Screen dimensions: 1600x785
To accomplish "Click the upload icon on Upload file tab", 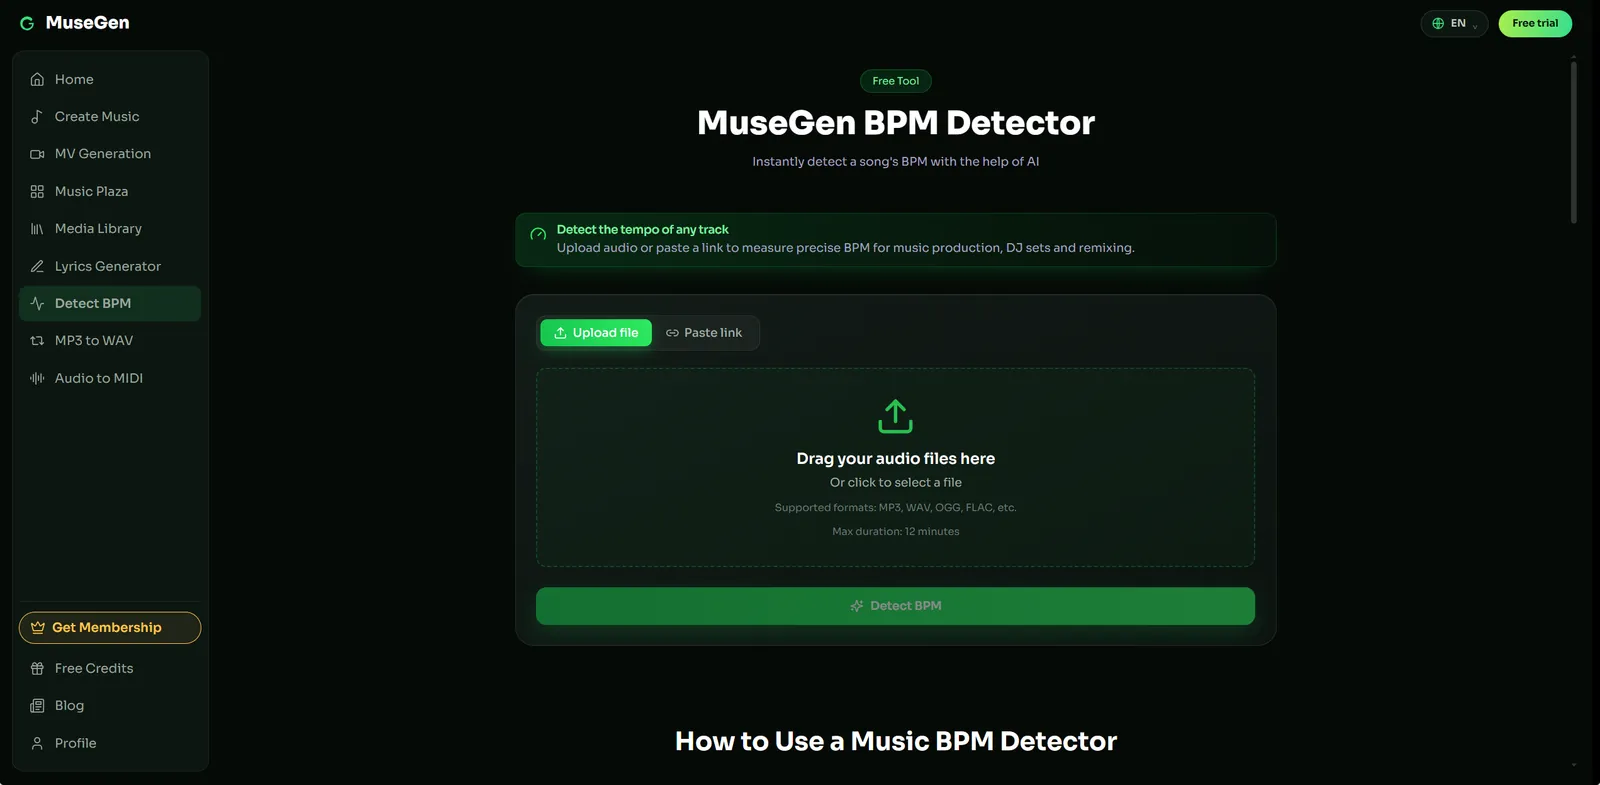I will (560, 333).
